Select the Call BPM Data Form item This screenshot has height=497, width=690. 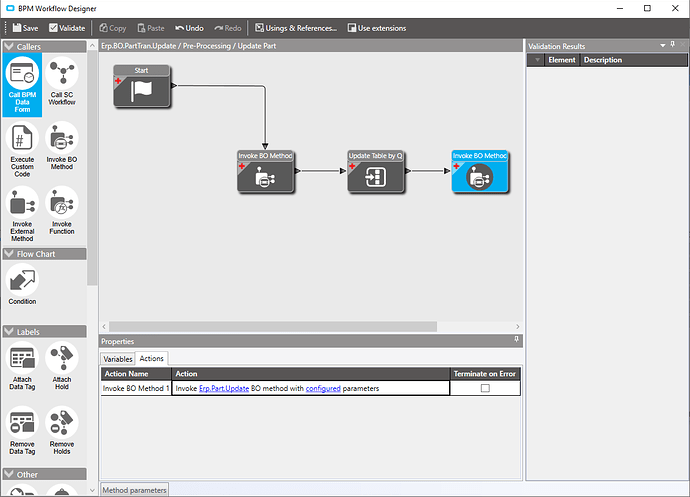point(22,85)
